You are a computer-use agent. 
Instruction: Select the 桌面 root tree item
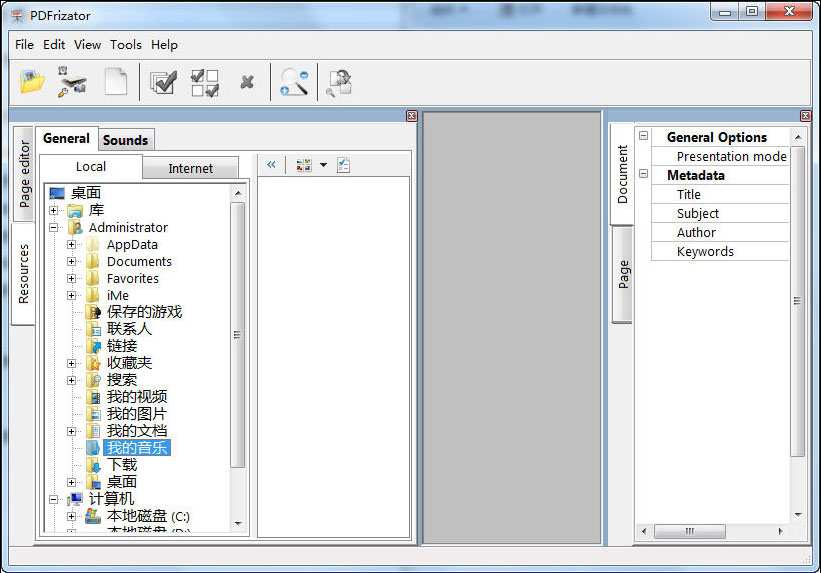click(x=85, y=193)
